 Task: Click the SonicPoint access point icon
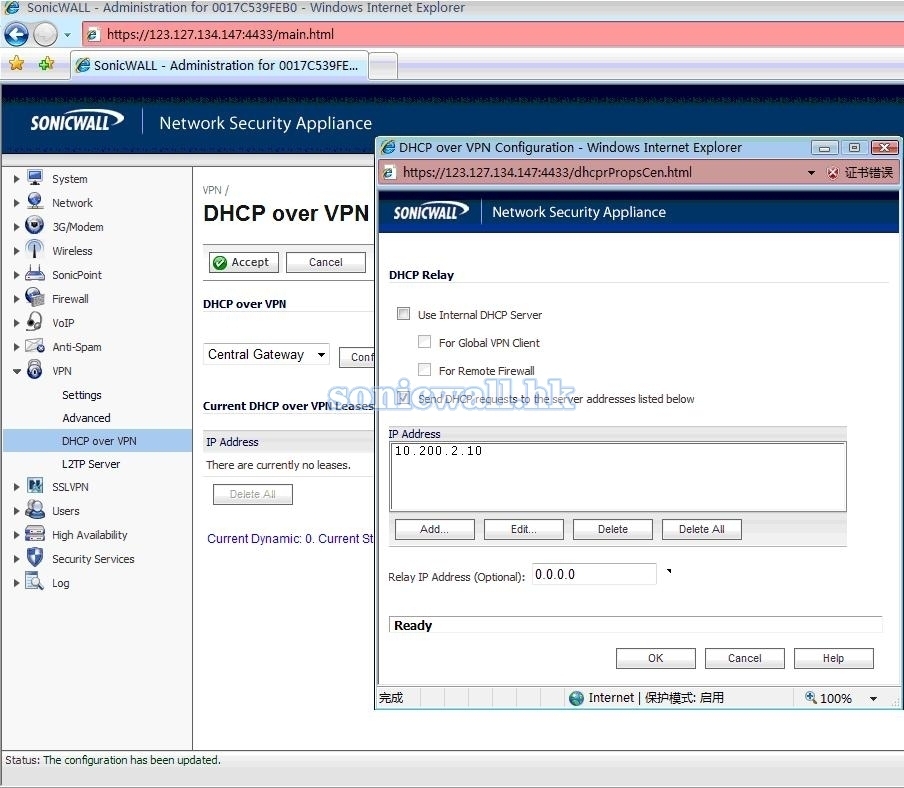tap(35, 274)
